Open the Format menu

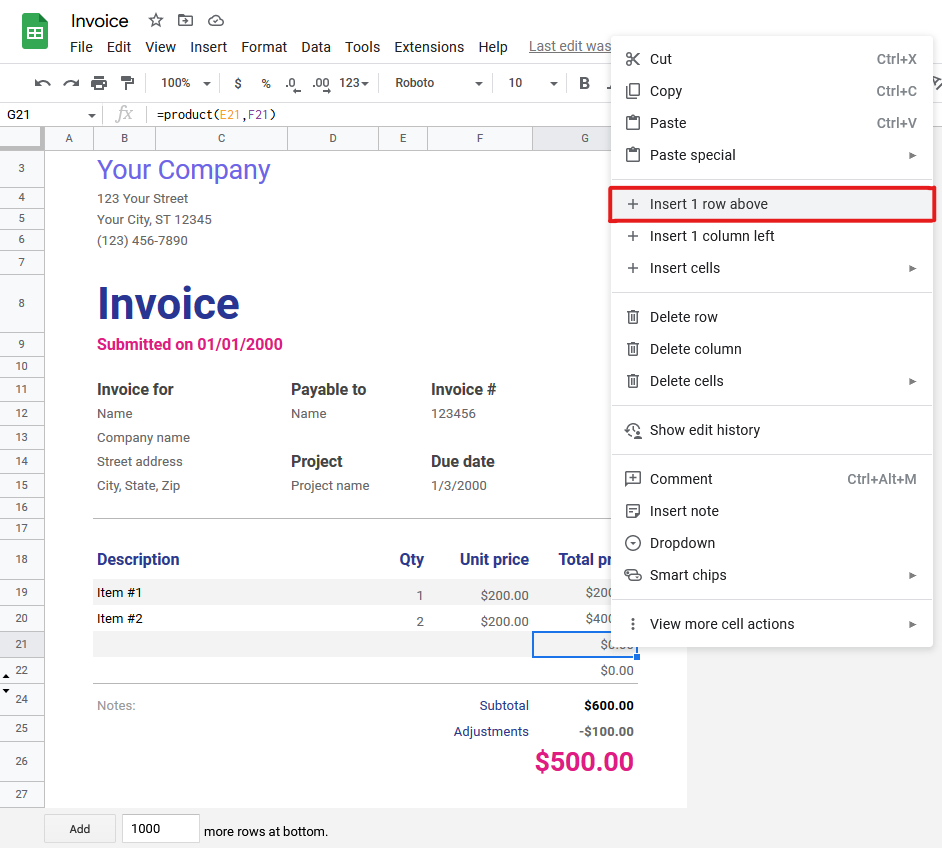point(264,47)
